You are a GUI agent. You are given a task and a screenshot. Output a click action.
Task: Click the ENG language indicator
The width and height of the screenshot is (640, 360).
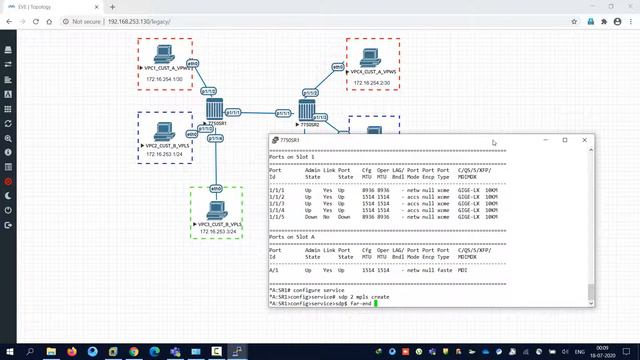(x=580, y=351)
